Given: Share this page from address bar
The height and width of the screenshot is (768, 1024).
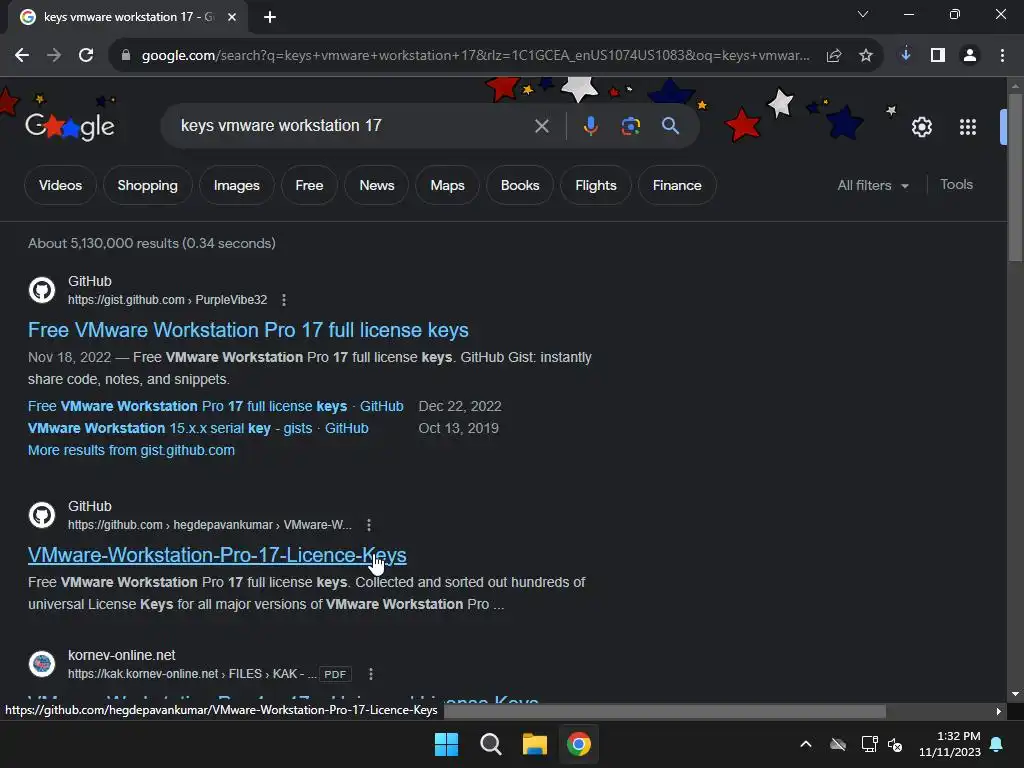Looking at the screenshot, I should [x=833, y=56].
